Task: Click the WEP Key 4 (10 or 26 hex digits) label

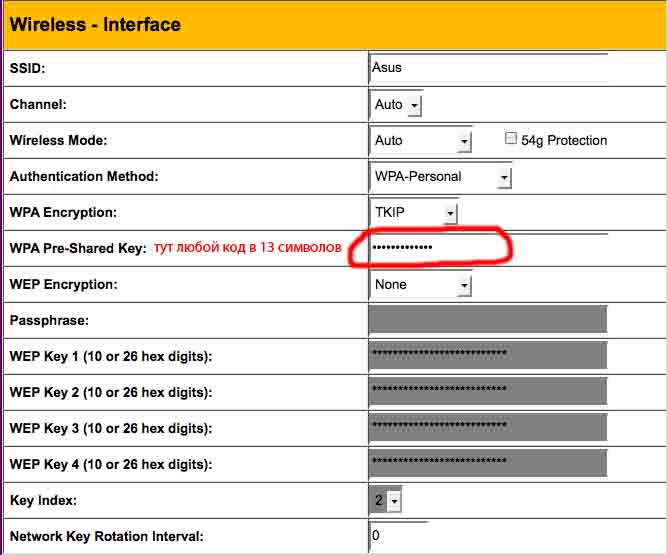Action: pos(111,464)
